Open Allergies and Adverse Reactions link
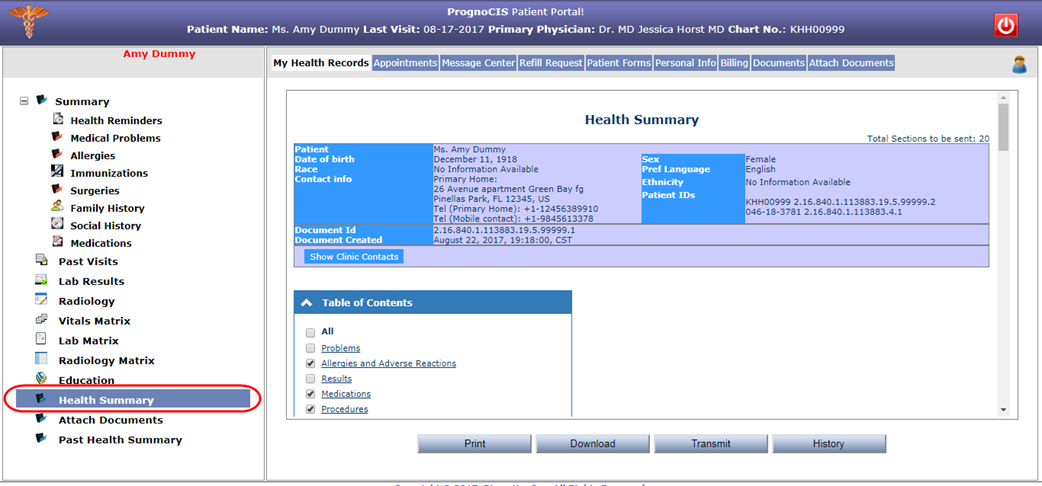This screenshot has height=486, width=1042. pyautogui.click(x=389, y=364)
